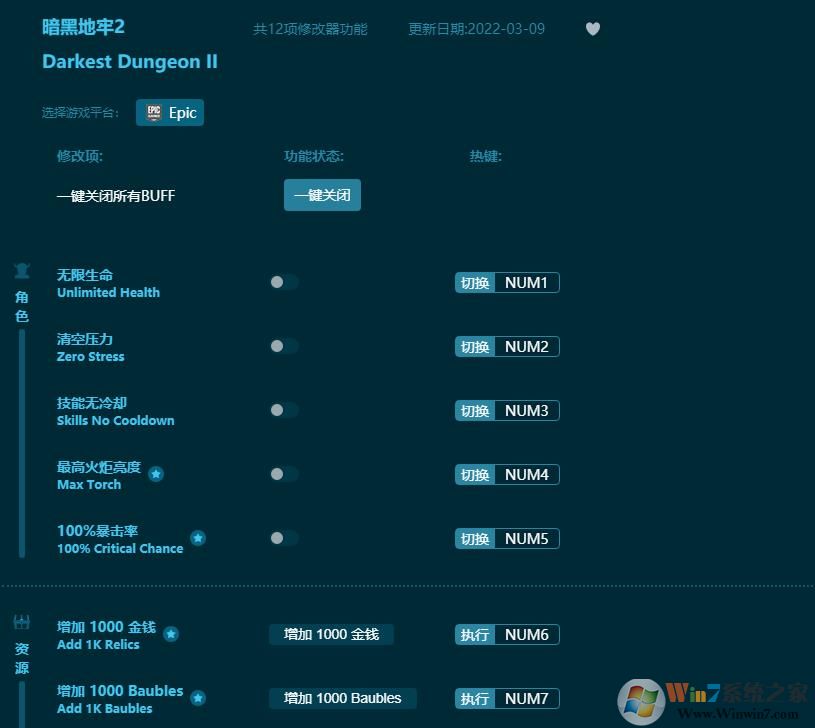The width and height of the screenshot is (815, 728).
Task: Turn on Skills No Cooldown
Action: pos(281,410)
